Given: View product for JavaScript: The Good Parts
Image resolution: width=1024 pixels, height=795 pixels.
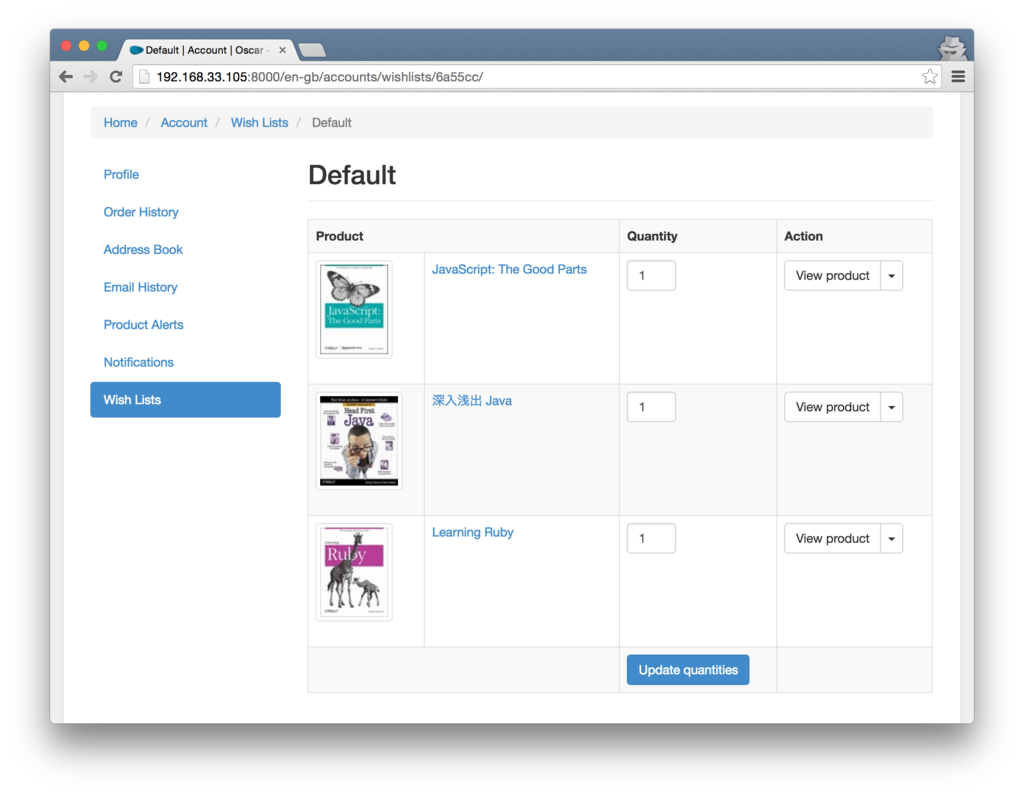Looking at the screenshot, I should pyautogui.click(x=832, y=276).
